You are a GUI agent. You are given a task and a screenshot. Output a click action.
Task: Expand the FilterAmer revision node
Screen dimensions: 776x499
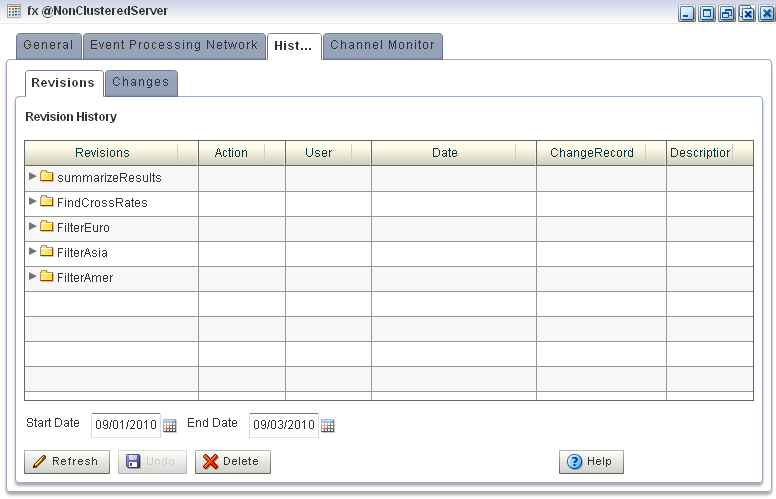[x=33, y=277]
